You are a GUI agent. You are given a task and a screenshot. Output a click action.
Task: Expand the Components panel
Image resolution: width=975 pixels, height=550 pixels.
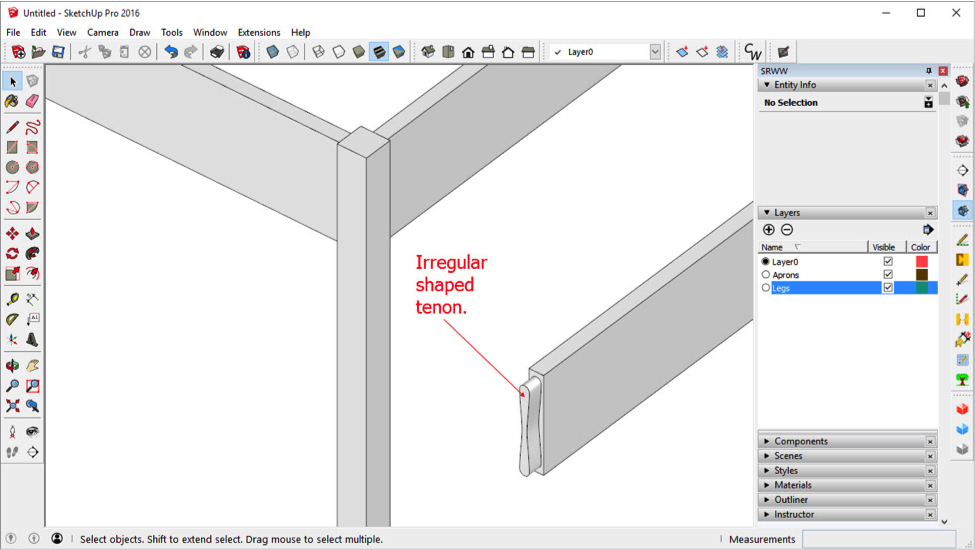pos(801,441)
